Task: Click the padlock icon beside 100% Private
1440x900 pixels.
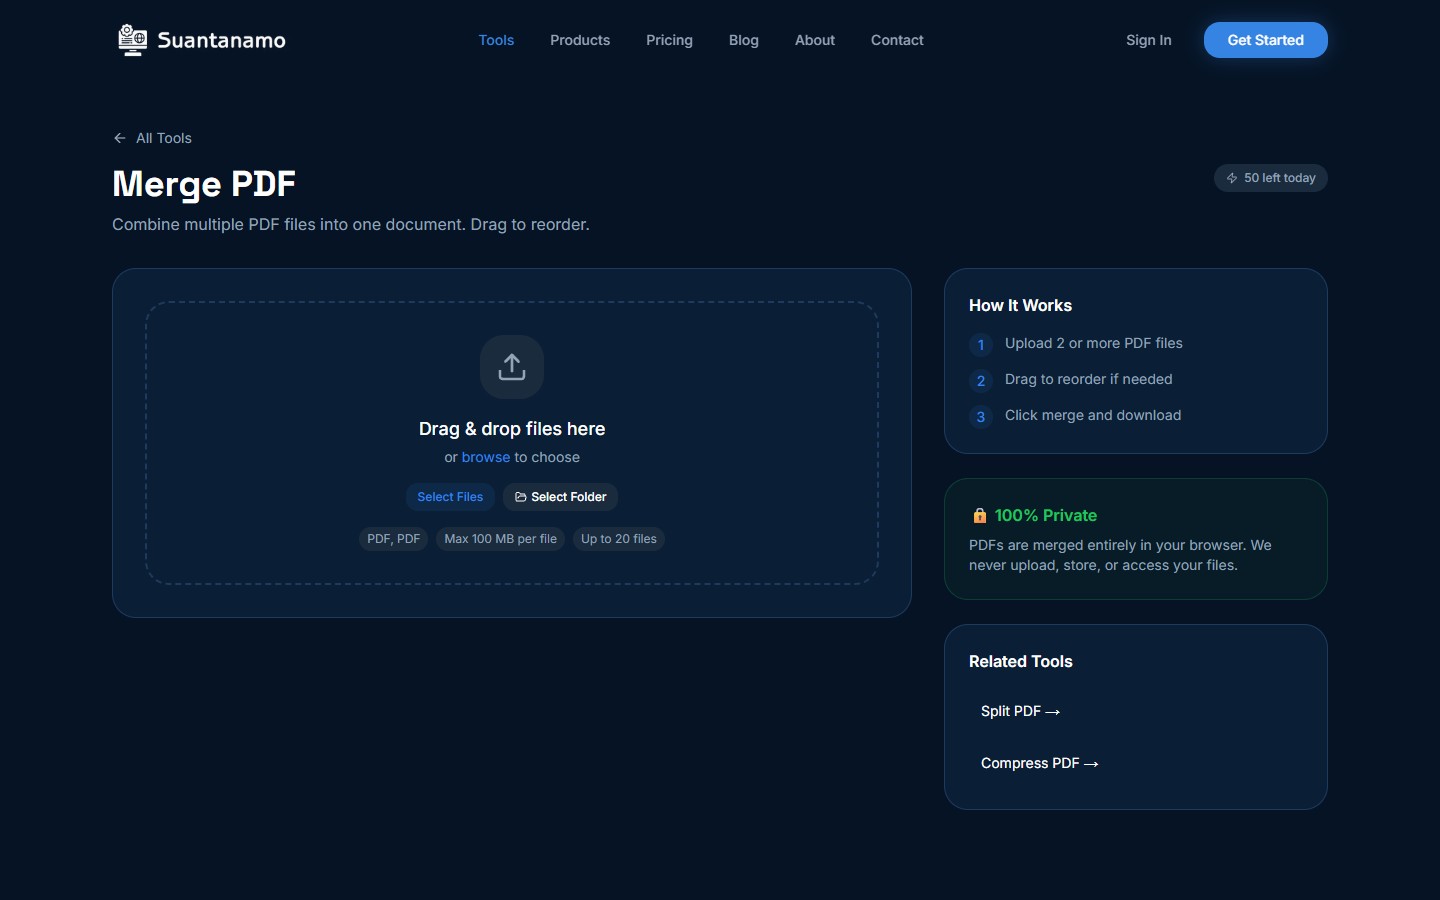Action: [980, 516]
